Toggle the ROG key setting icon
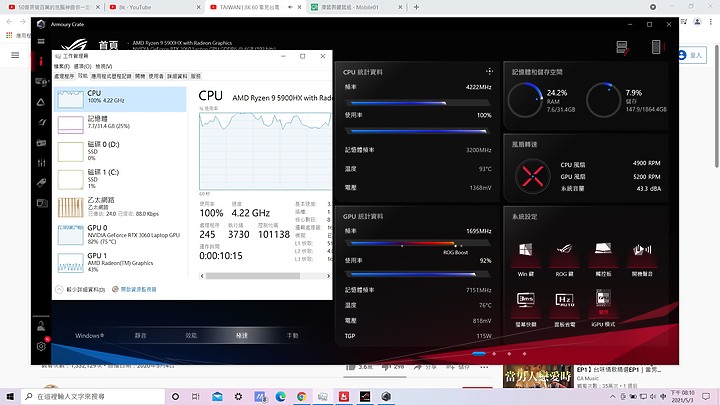Screen dimensions: 720x405 pyautogui.click(x=564, y=250)
